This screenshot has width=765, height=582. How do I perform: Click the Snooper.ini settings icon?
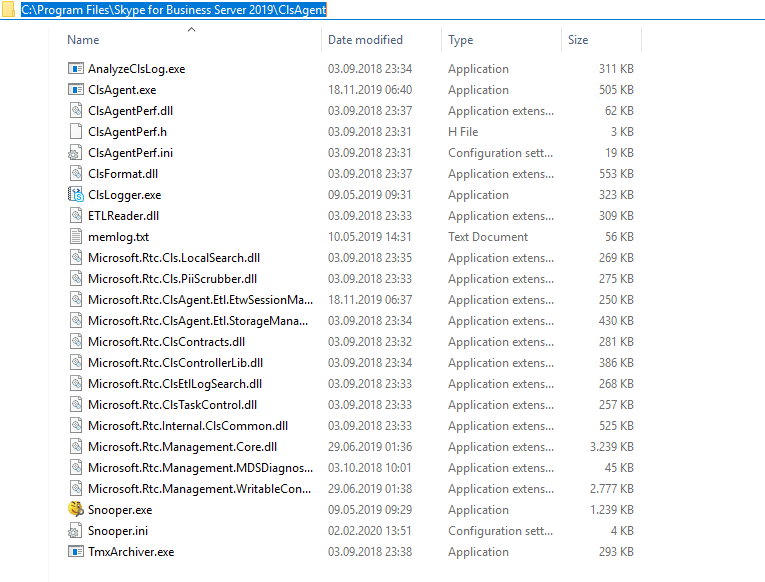click(75, 530)
